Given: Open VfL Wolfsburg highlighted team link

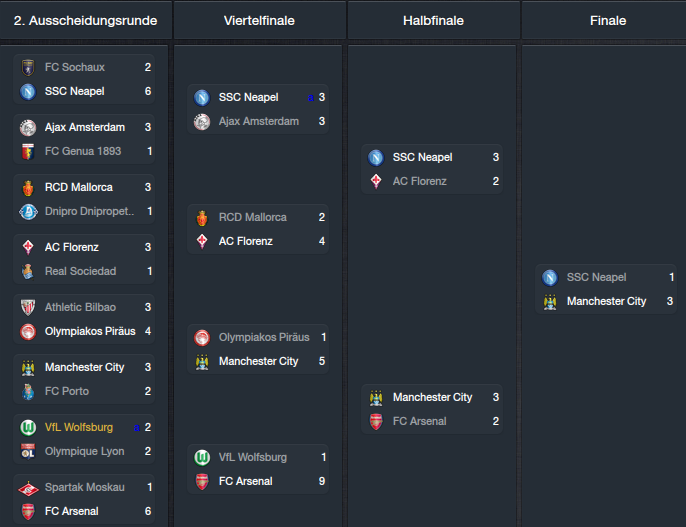Looking at the screenshot, I should click(x=79, y=427).
